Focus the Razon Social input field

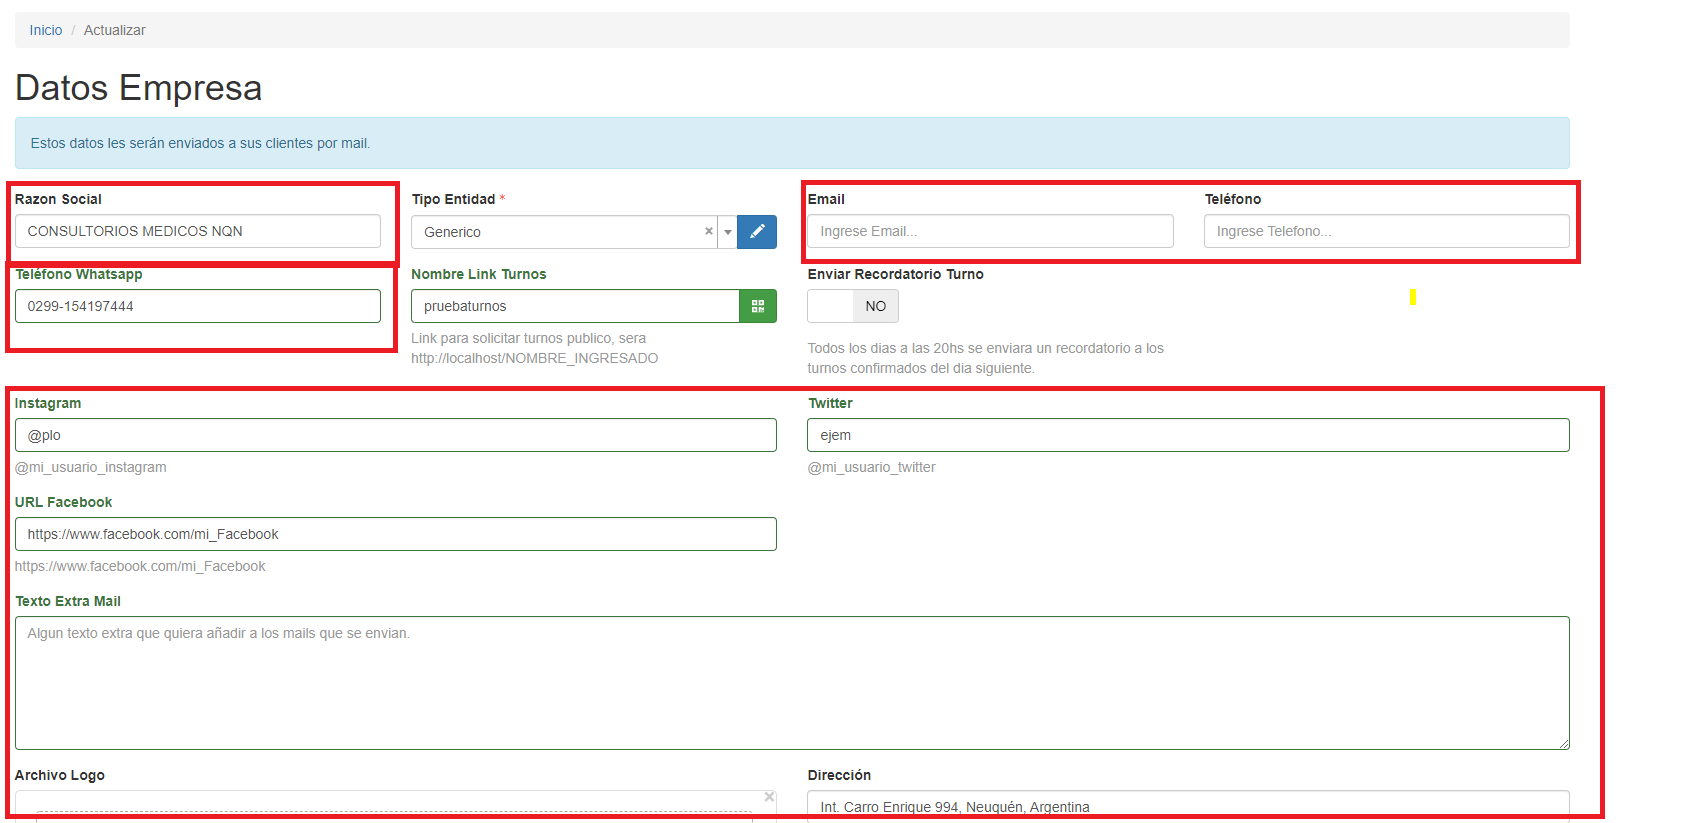197,231
